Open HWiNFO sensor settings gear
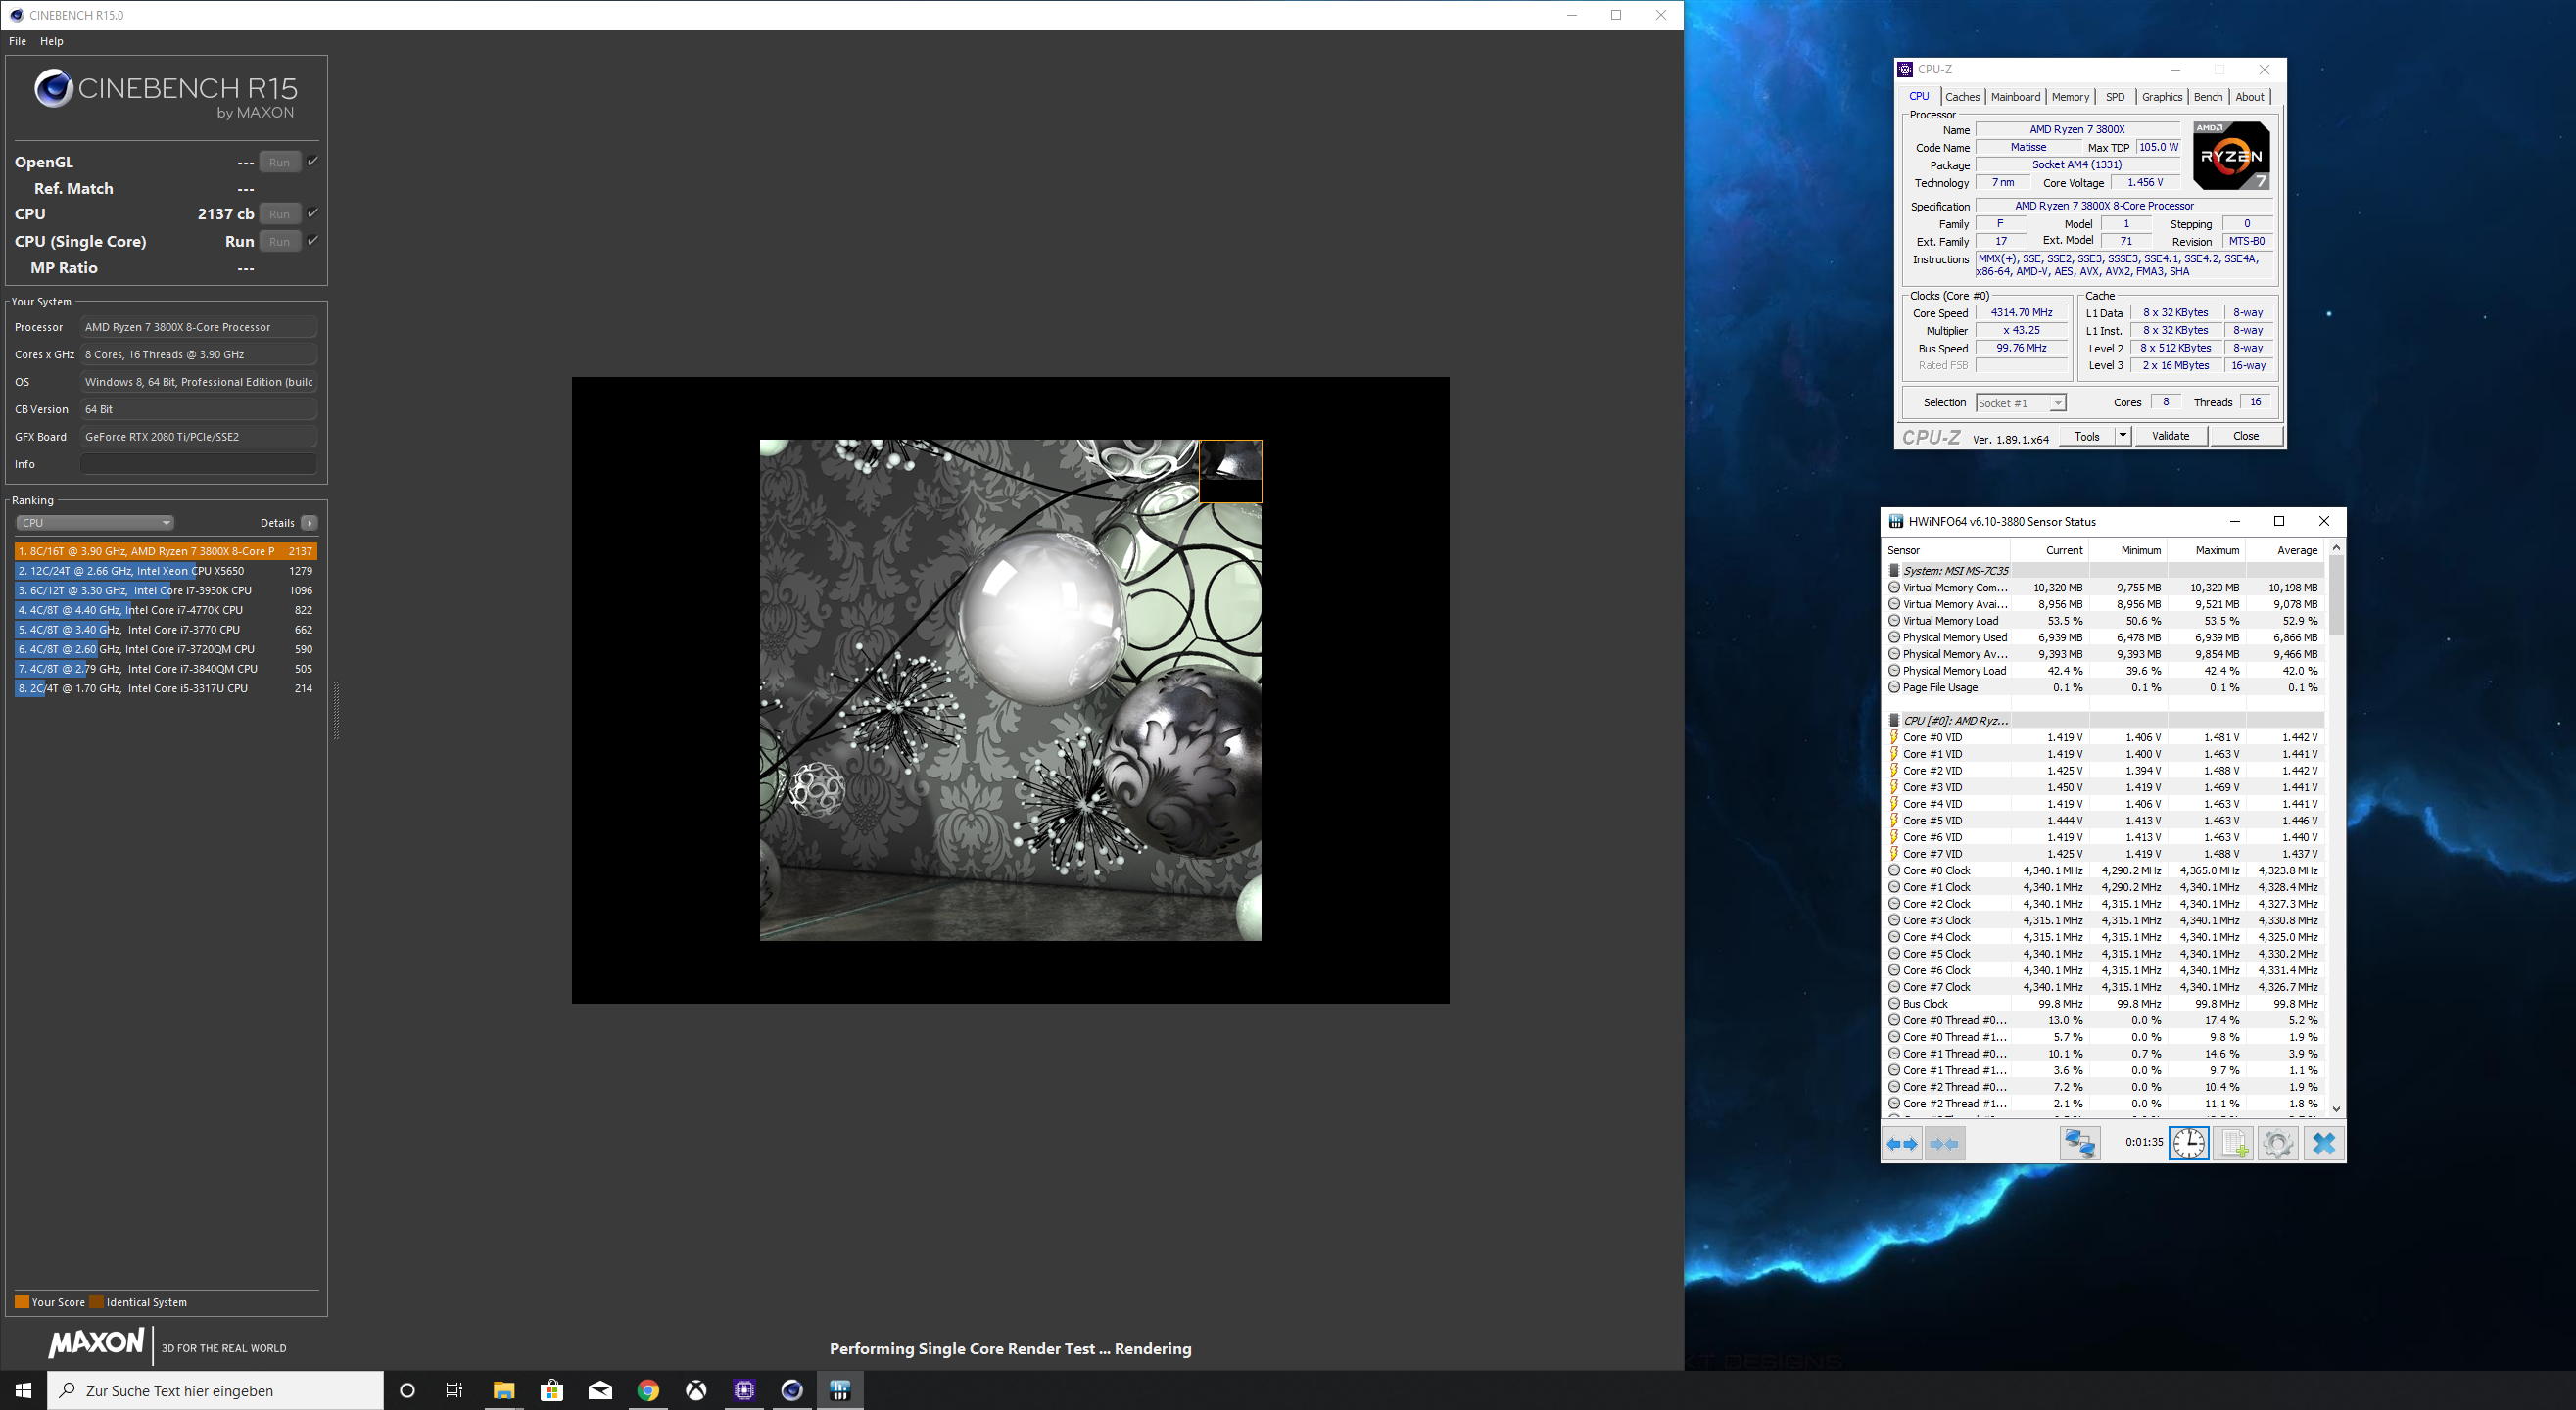Viewport: 2576px width, 1410px height. click(x=2277, y=1143)
